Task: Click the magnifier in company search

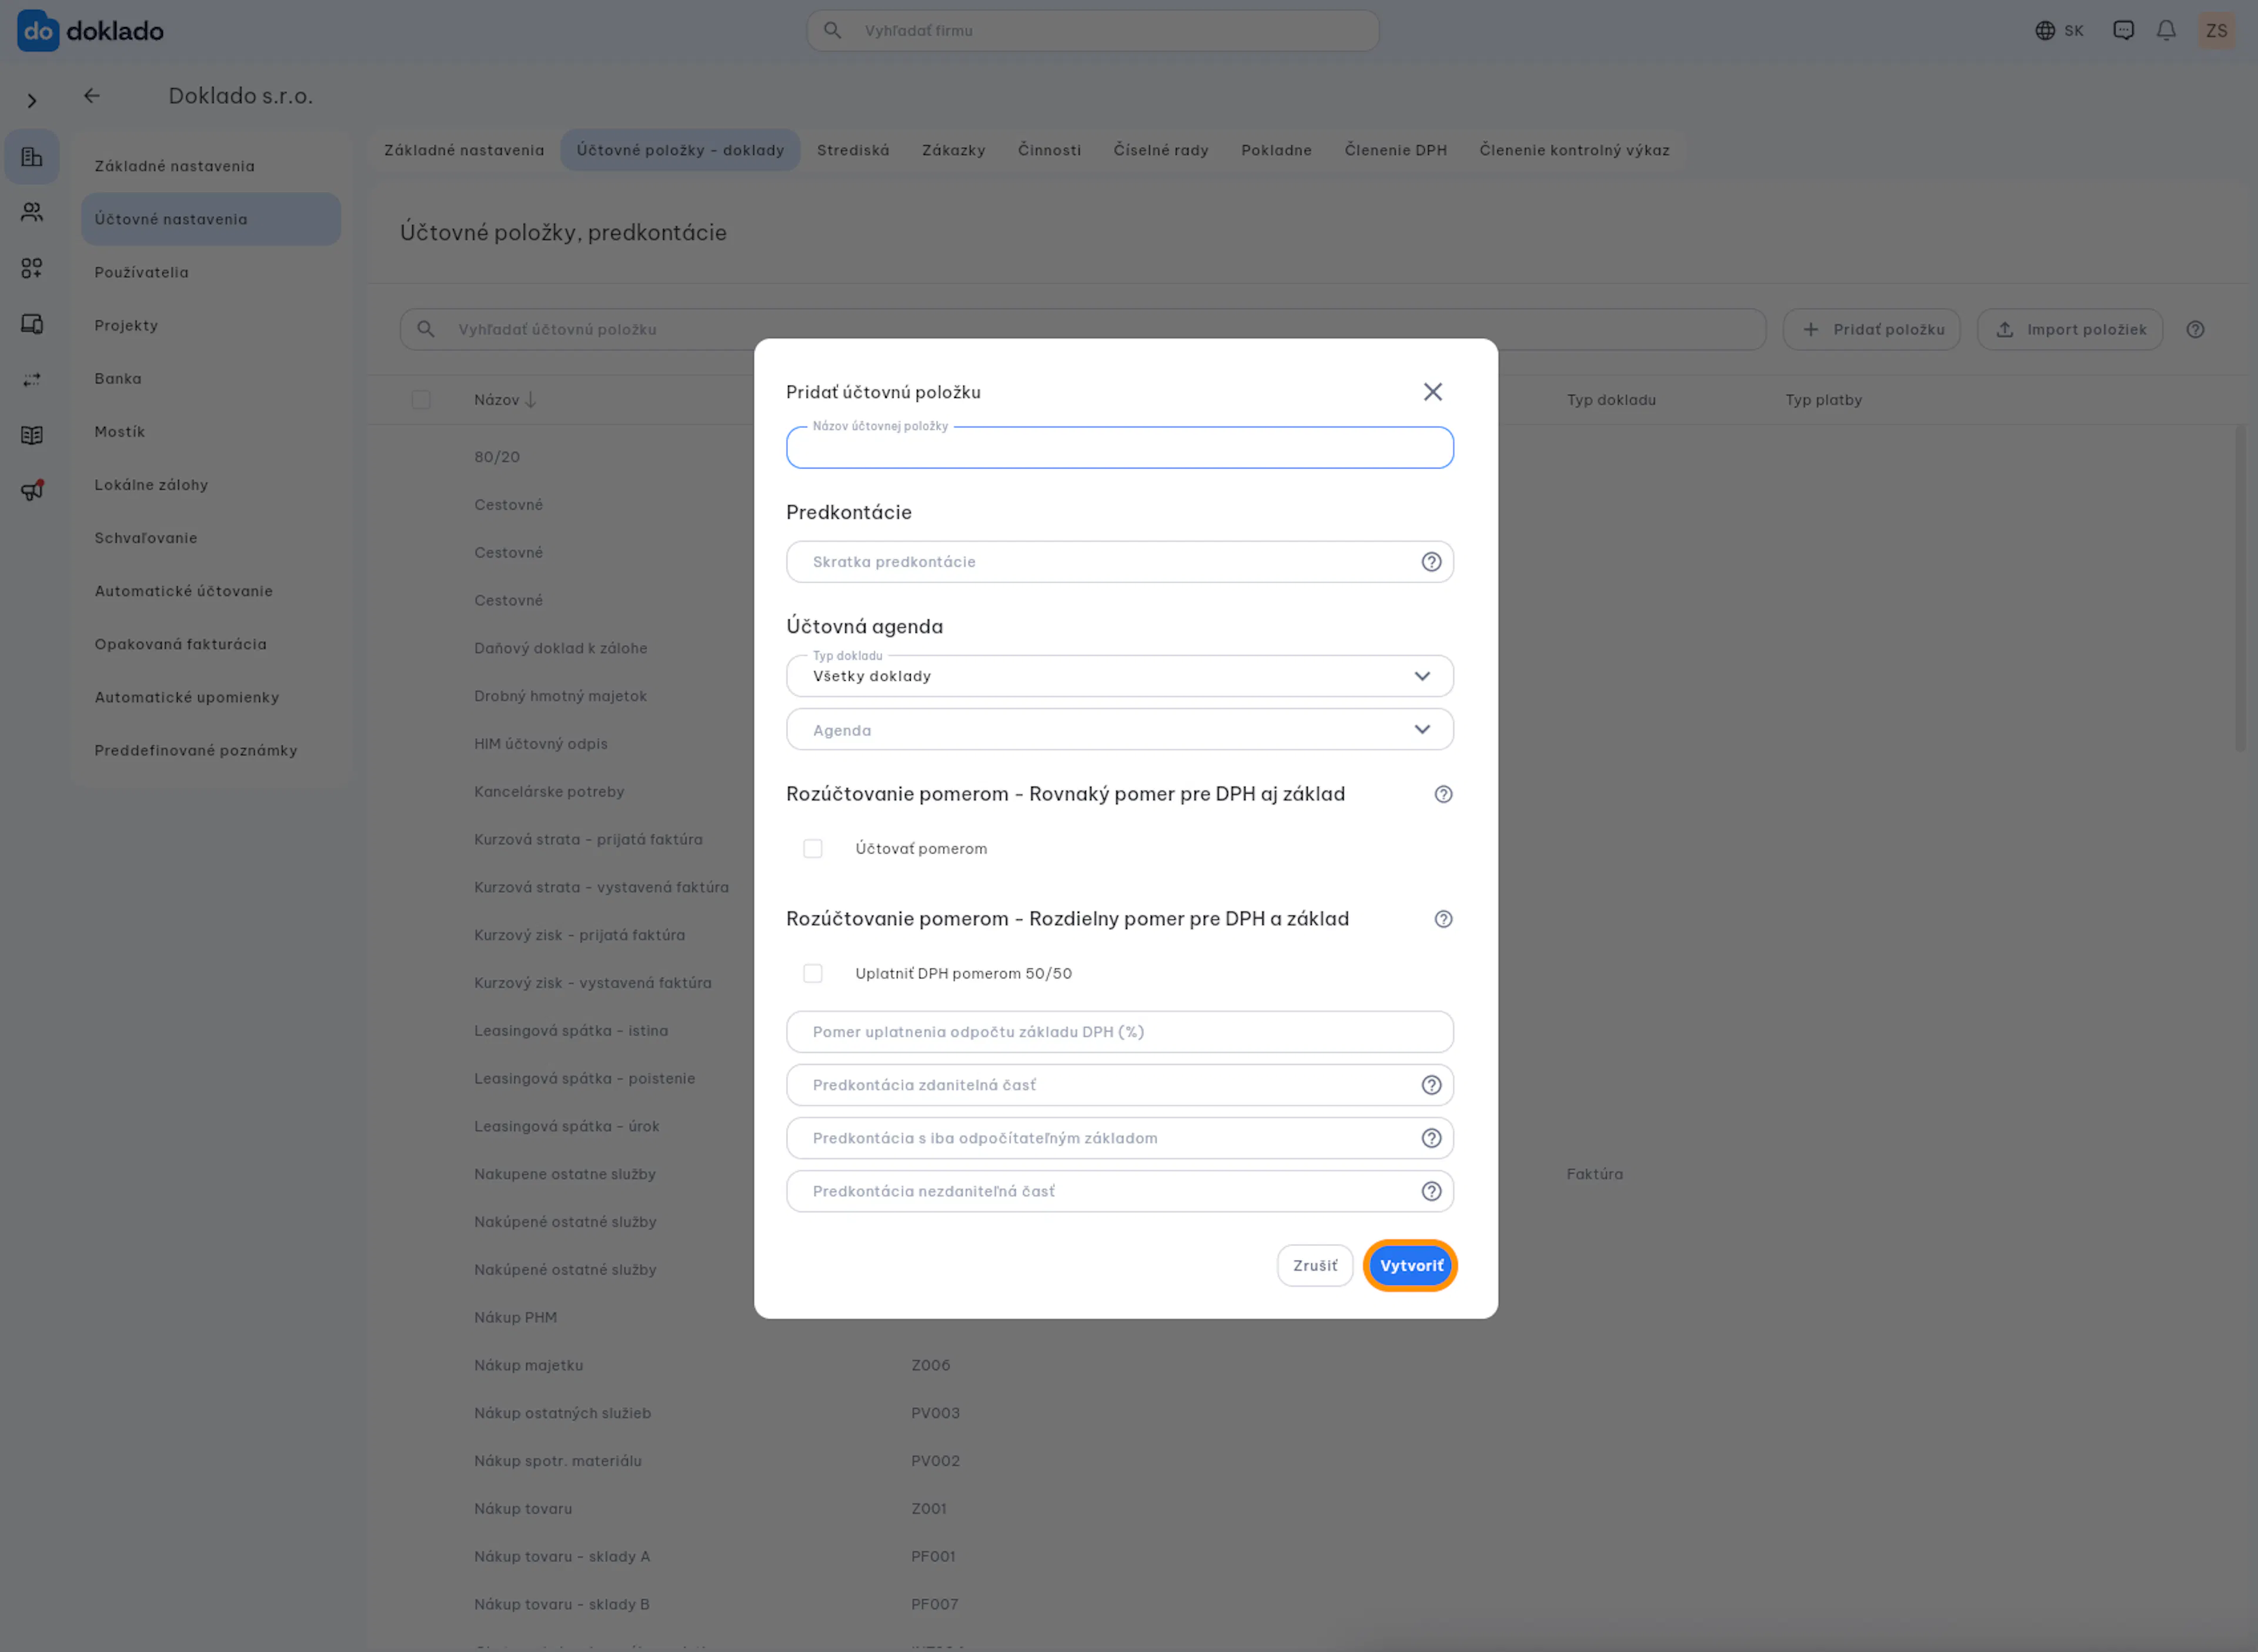Action: [x=832, y=31]
